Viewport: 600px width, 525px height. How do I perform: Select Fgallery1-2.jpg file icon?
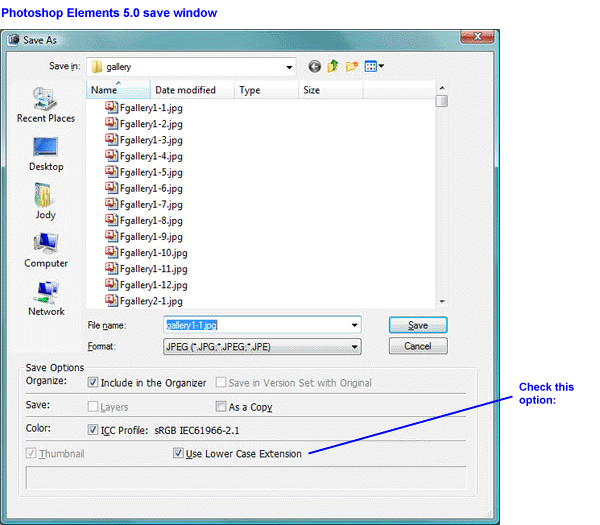111,124
